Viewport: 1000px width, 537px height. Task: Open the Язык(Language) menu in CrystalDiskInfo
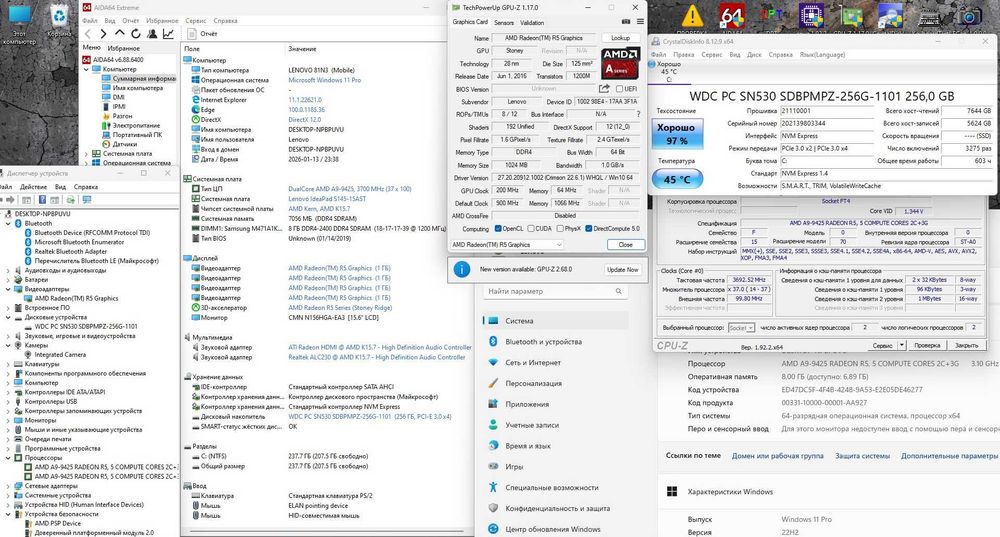click(x=822, y=55)
